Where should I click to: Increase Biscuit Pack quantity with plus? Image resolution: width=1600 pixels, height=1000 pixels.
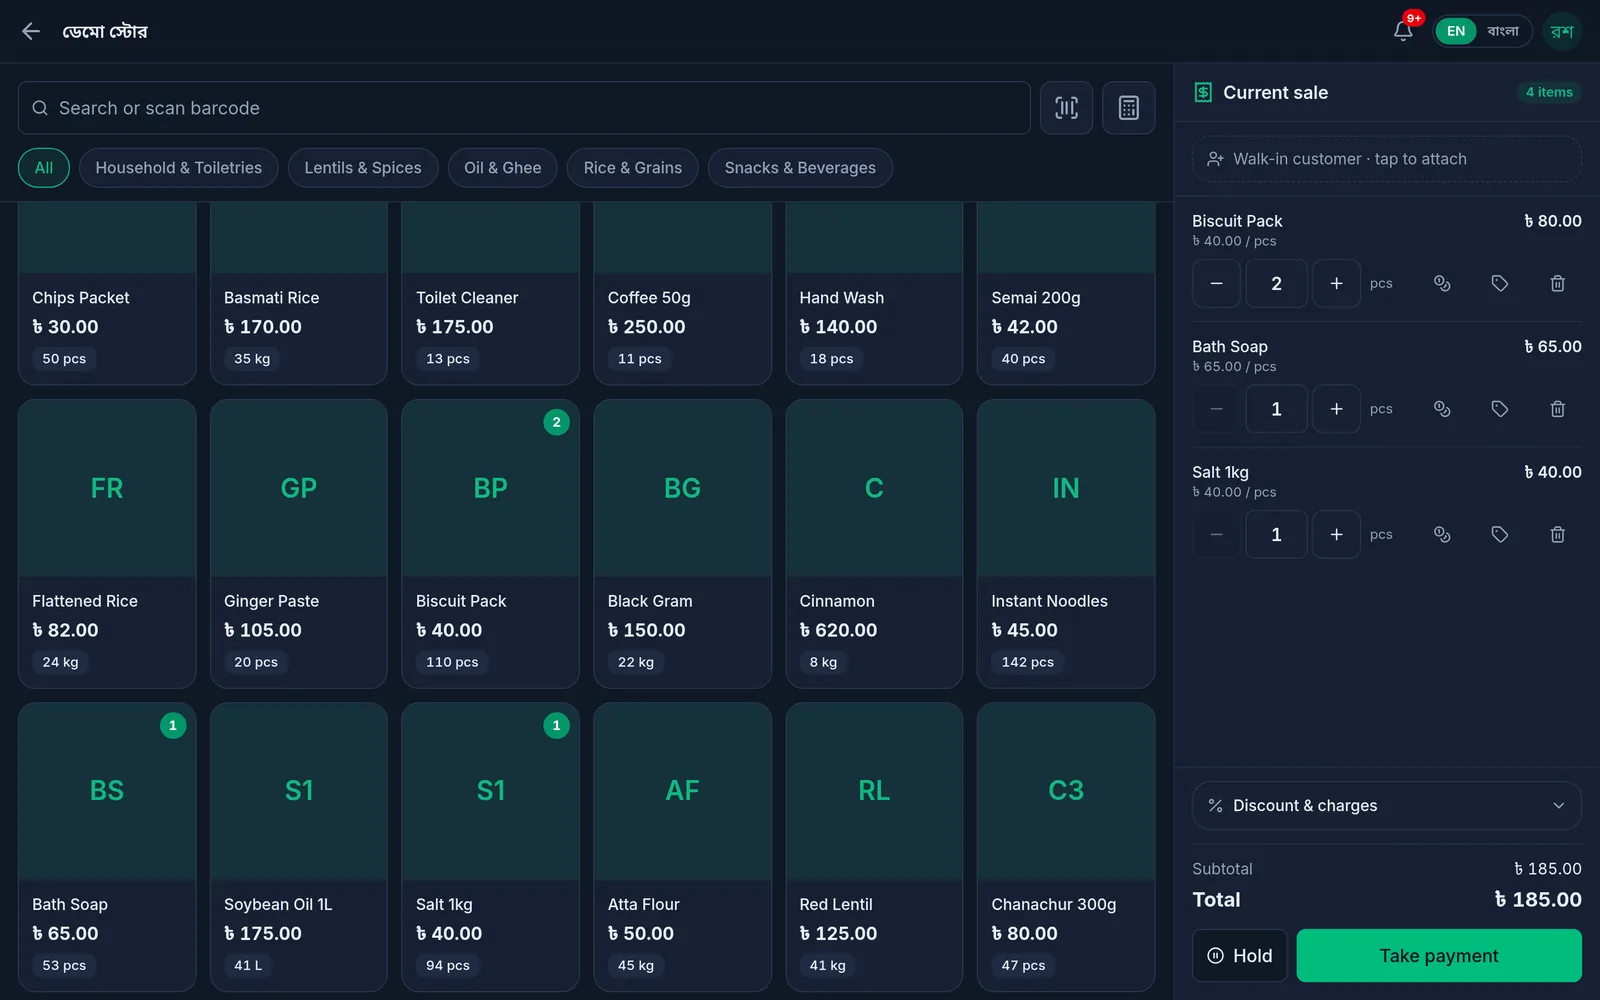1336,284
